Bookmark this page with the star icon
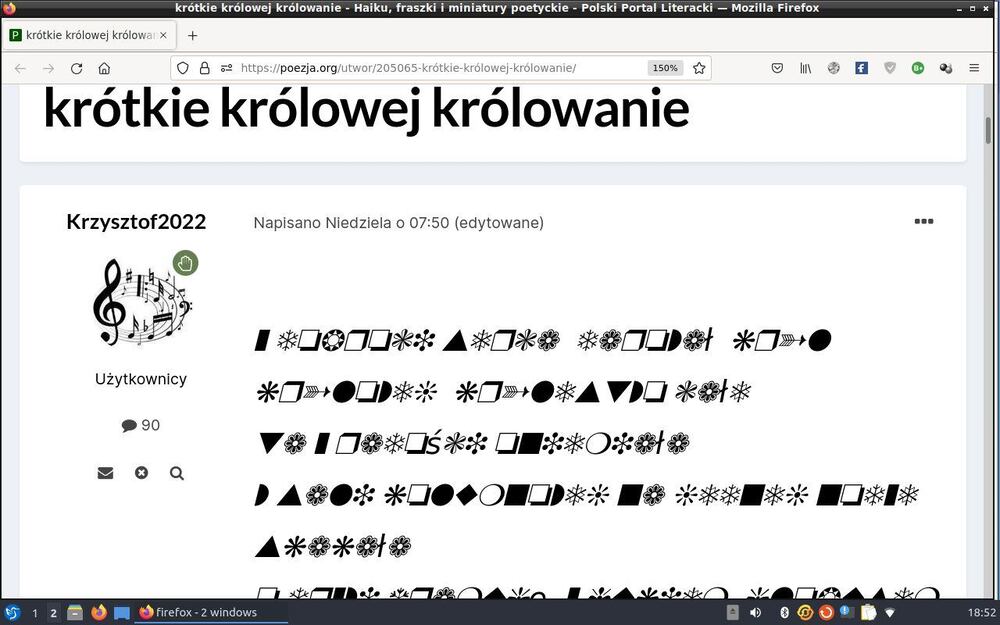1000x625 pixels. [x=699, y=69]
